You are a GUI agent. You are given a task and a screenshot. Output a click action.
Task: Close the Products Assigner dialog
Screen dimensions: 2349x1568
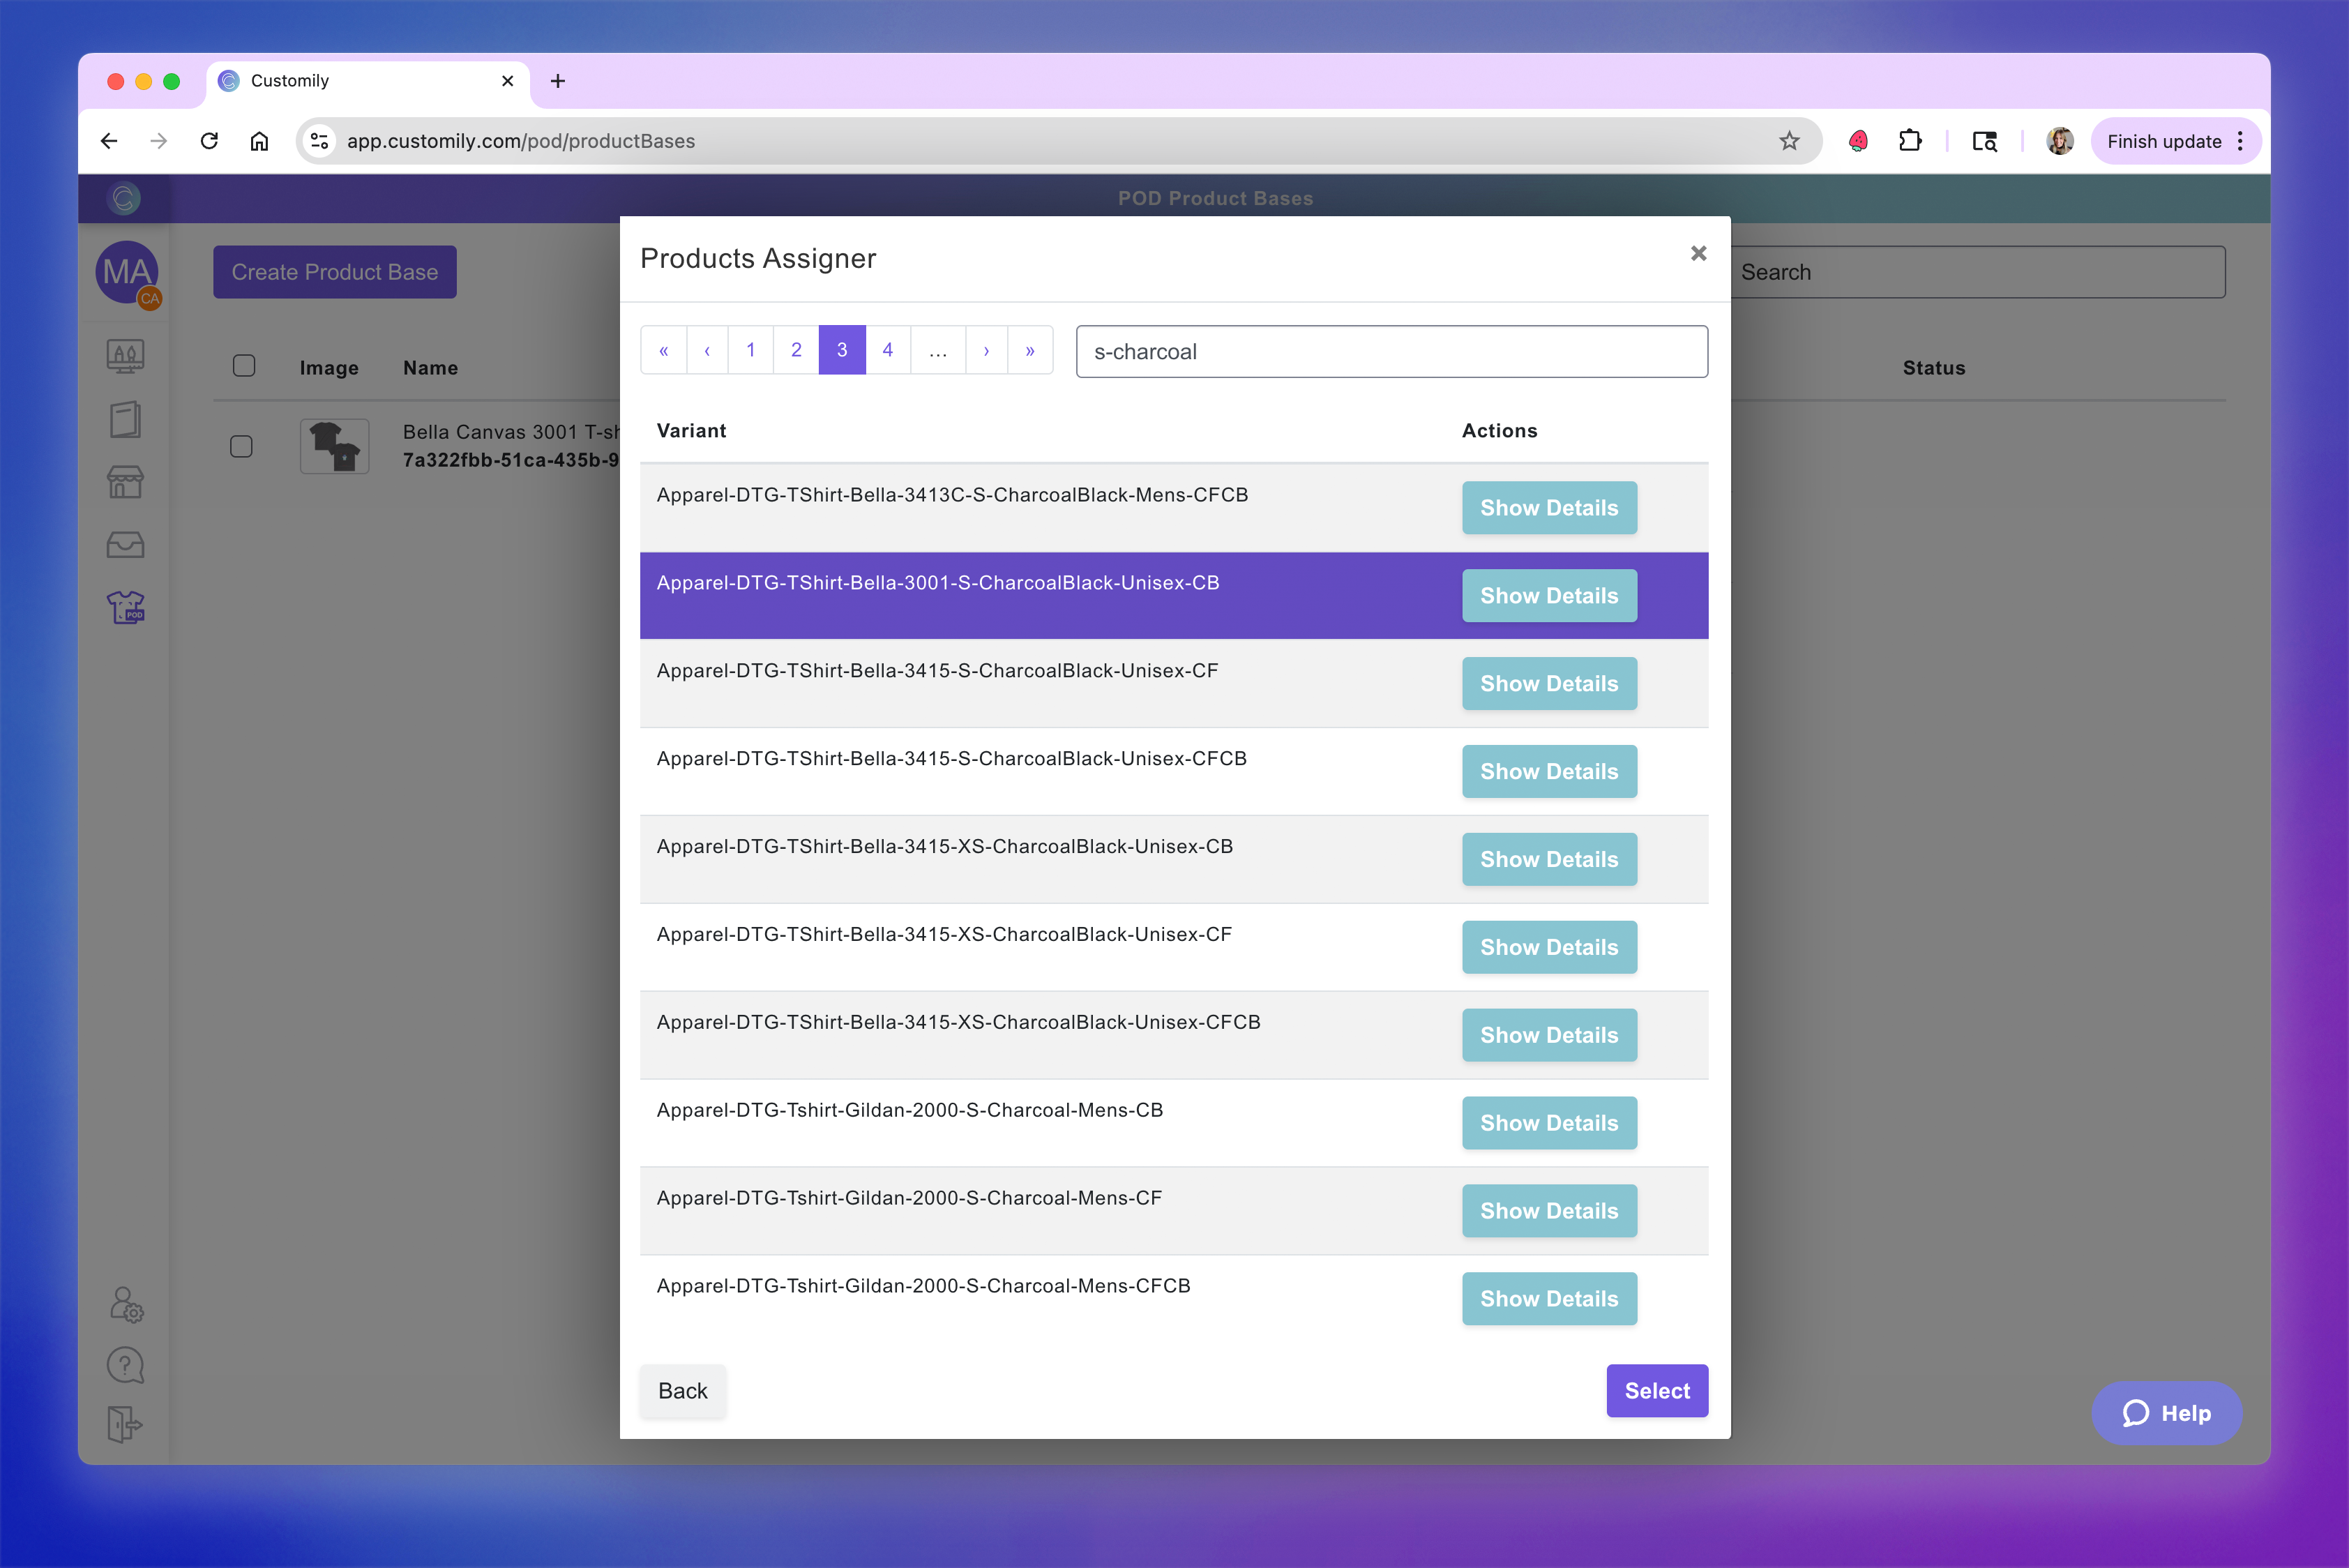coord(1698,254)
